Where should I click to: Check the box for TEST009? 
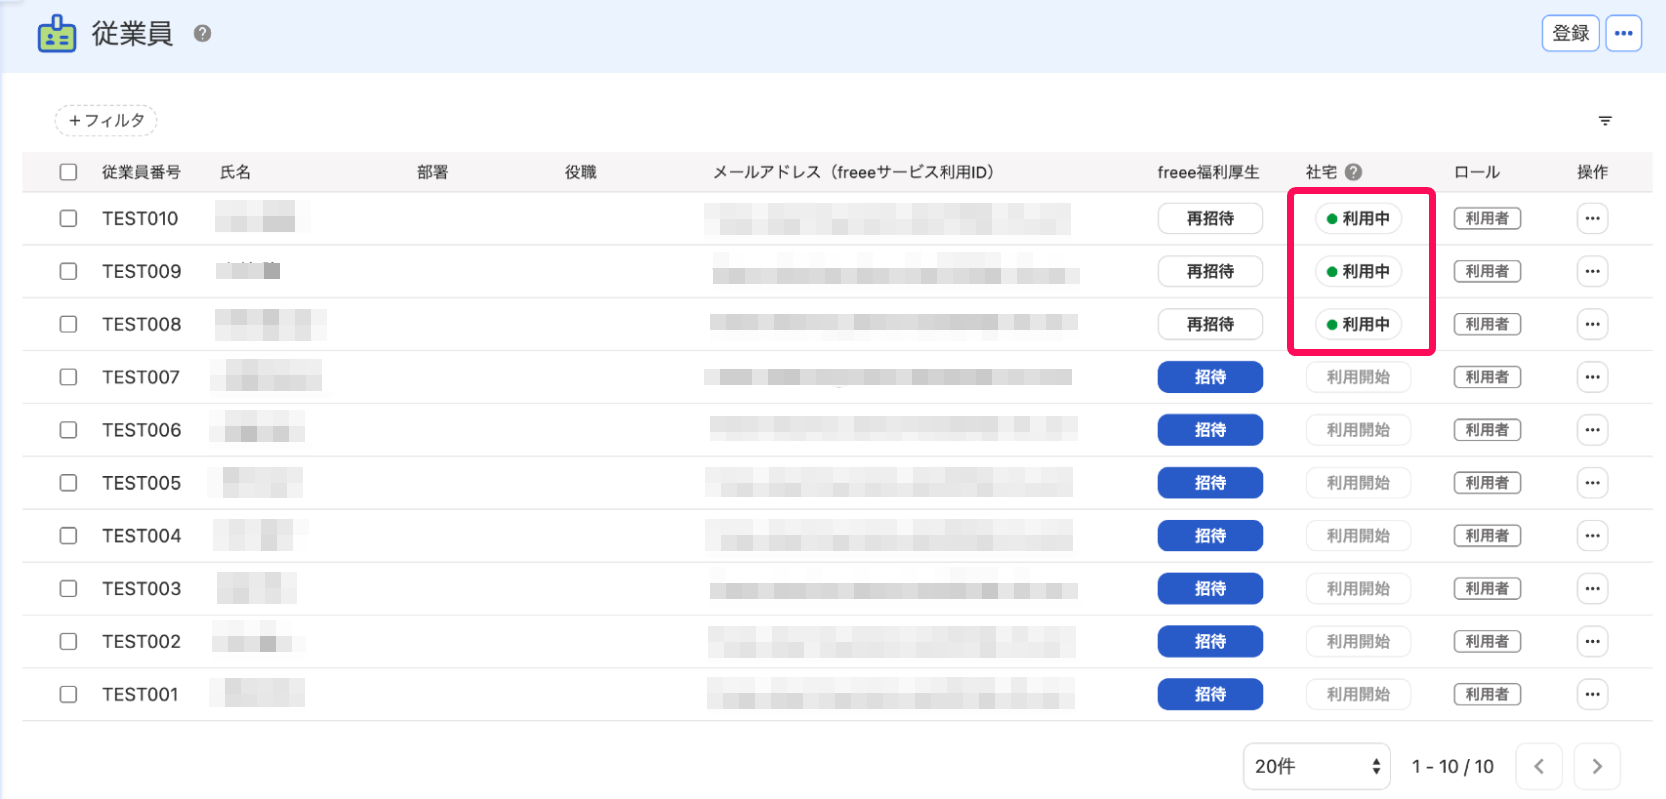pos(68,271)
